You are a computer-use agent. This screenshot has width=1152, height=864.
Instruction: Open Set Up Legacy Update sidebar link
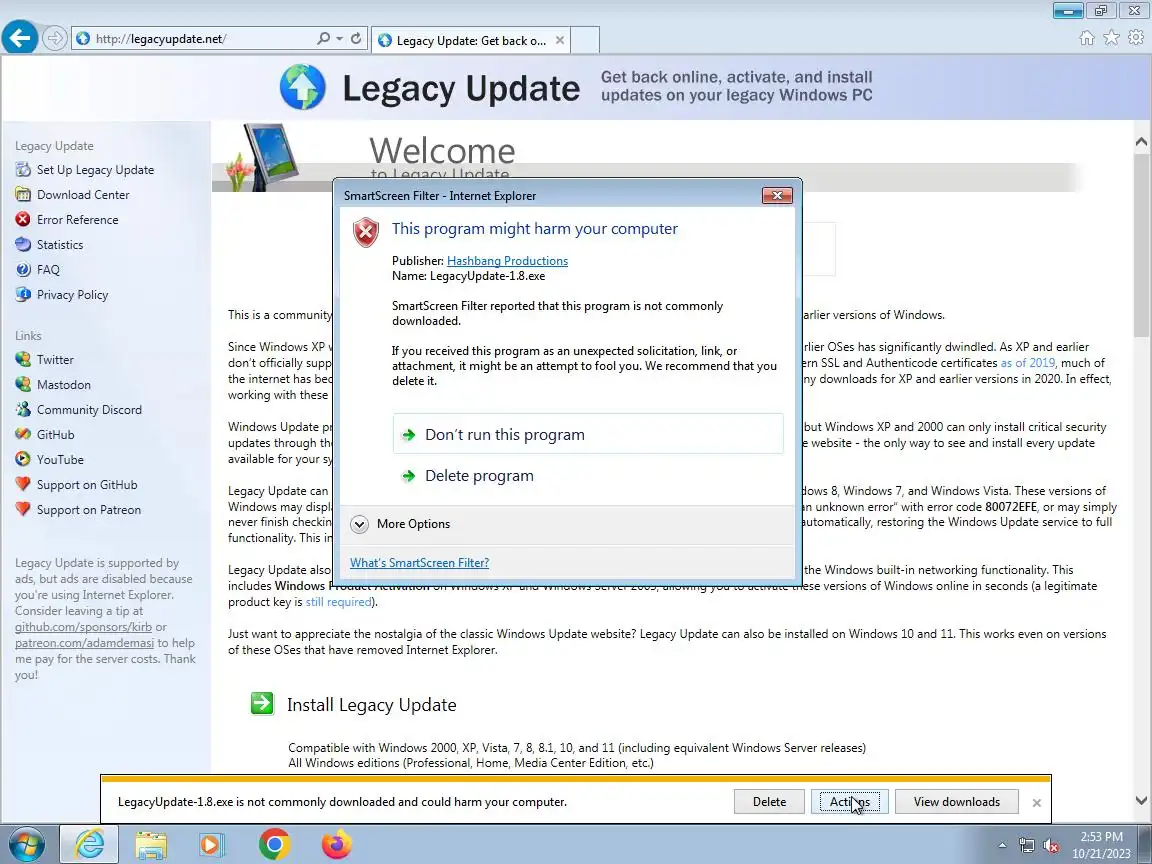(x=96, y=170)
